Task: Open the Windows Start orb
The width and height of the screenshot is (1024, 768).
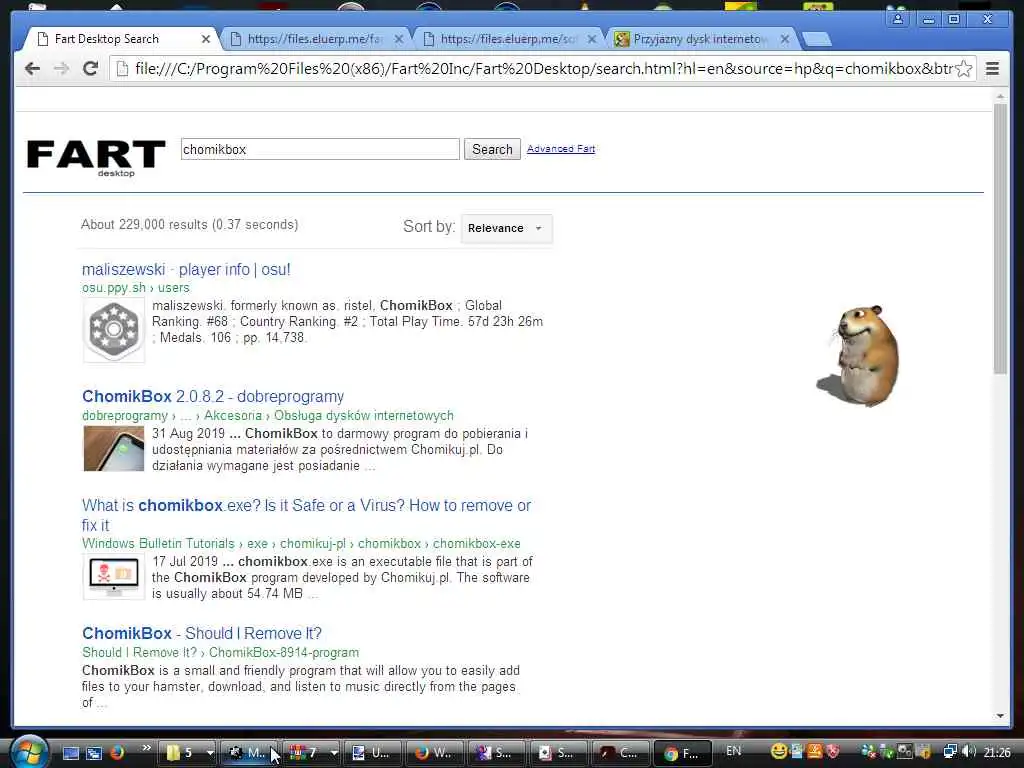Action: [x=28, y=751]
